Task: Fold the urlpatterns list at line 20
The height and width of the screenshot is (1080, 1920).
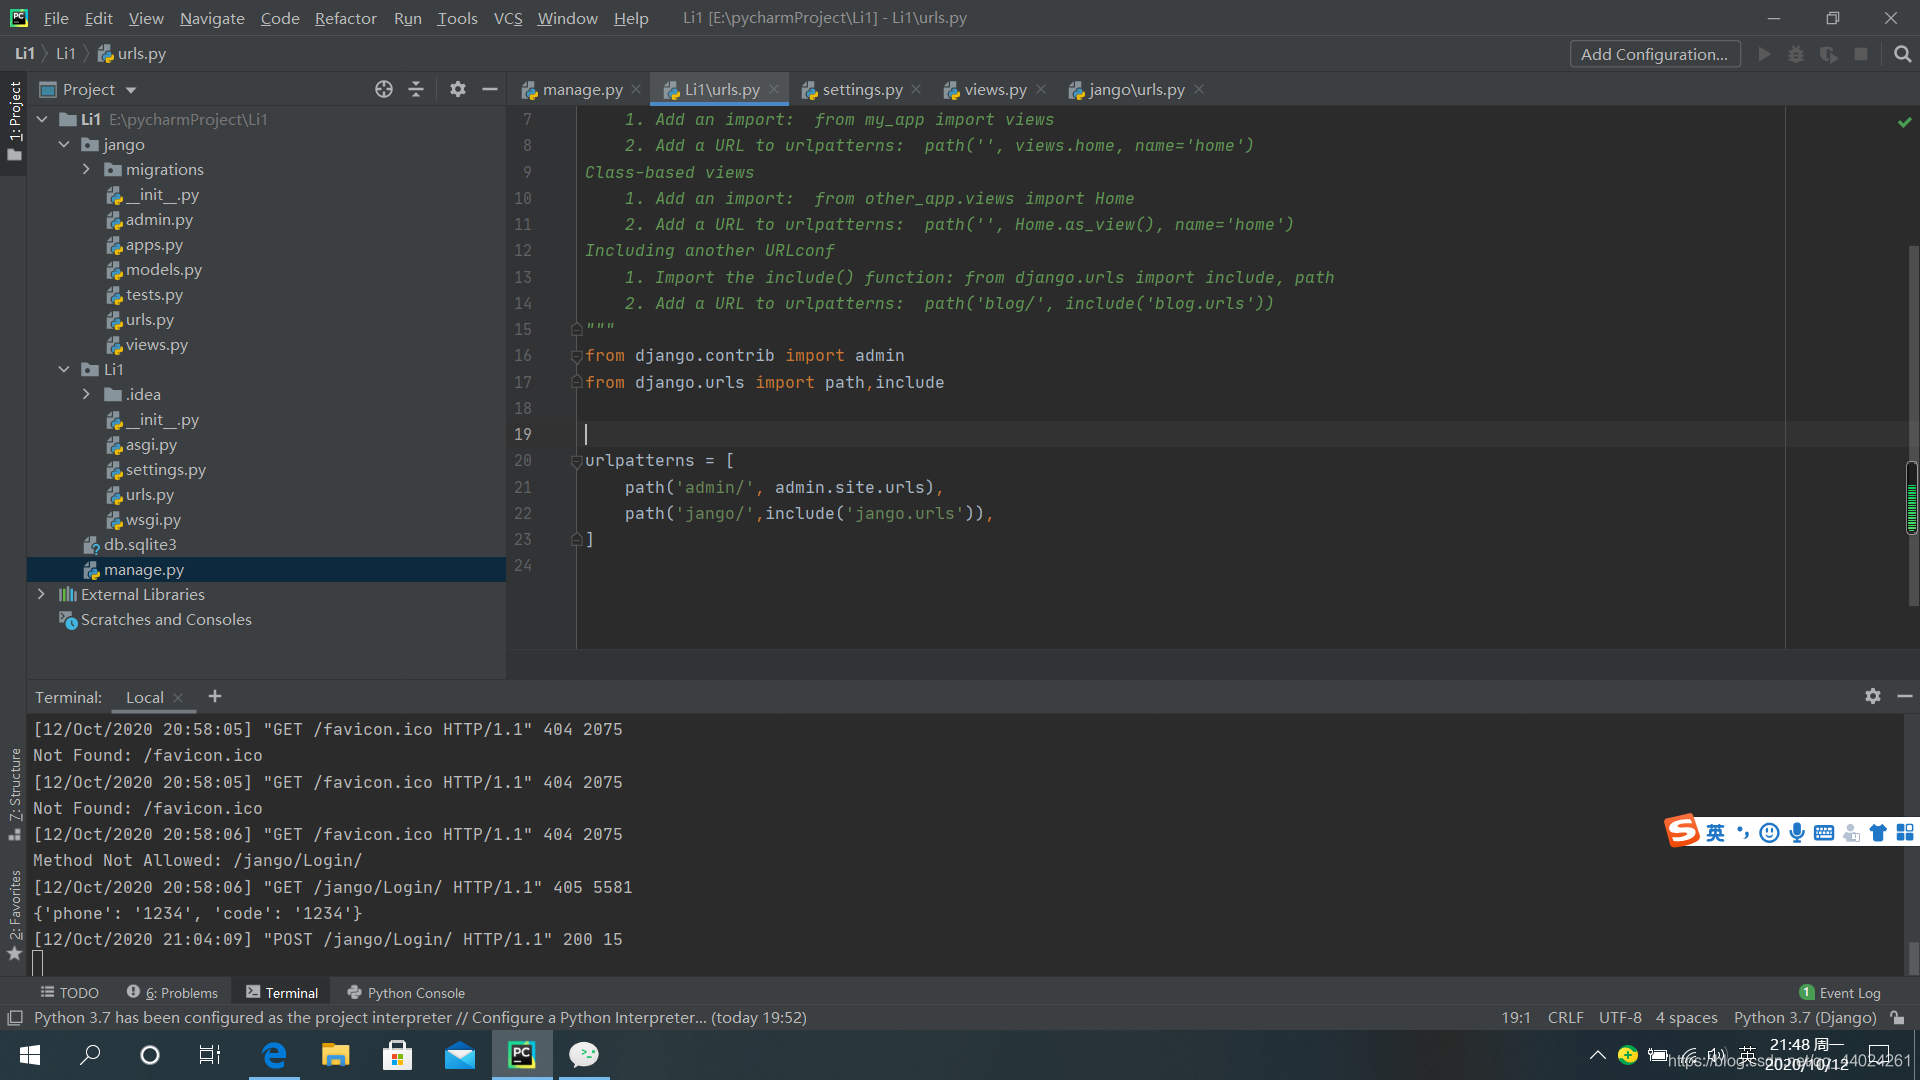Action: click(576, 461)
